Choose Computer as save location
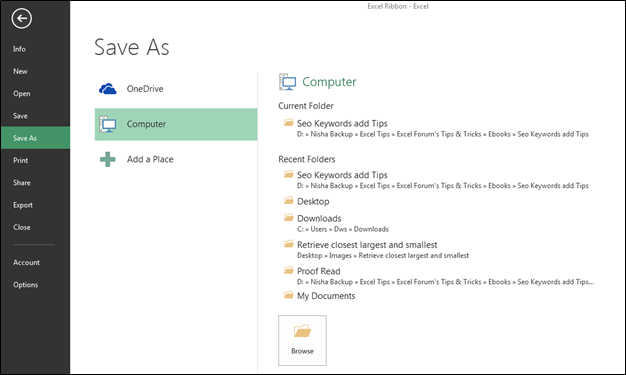Image resolution: width=626 pixels, height=375 pixels. click(176, 124)
